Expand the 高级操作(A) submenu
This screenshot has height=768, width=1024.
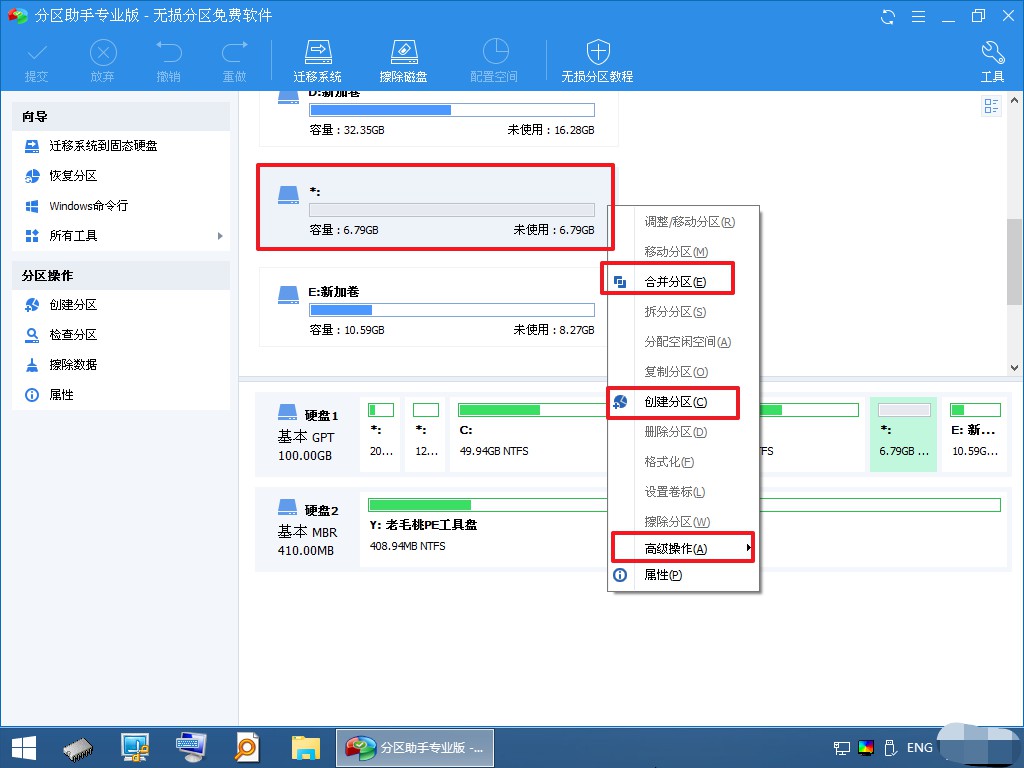[683, 549]
